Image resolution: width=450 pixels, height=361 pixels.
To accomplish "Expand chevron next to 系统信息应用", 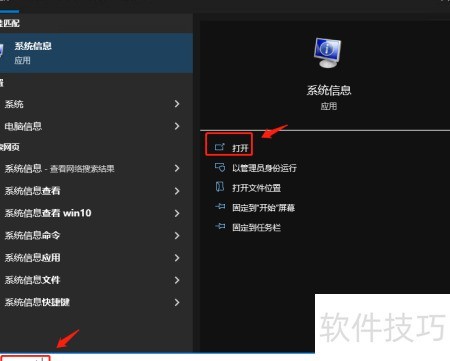I will (x=177, y=258).
